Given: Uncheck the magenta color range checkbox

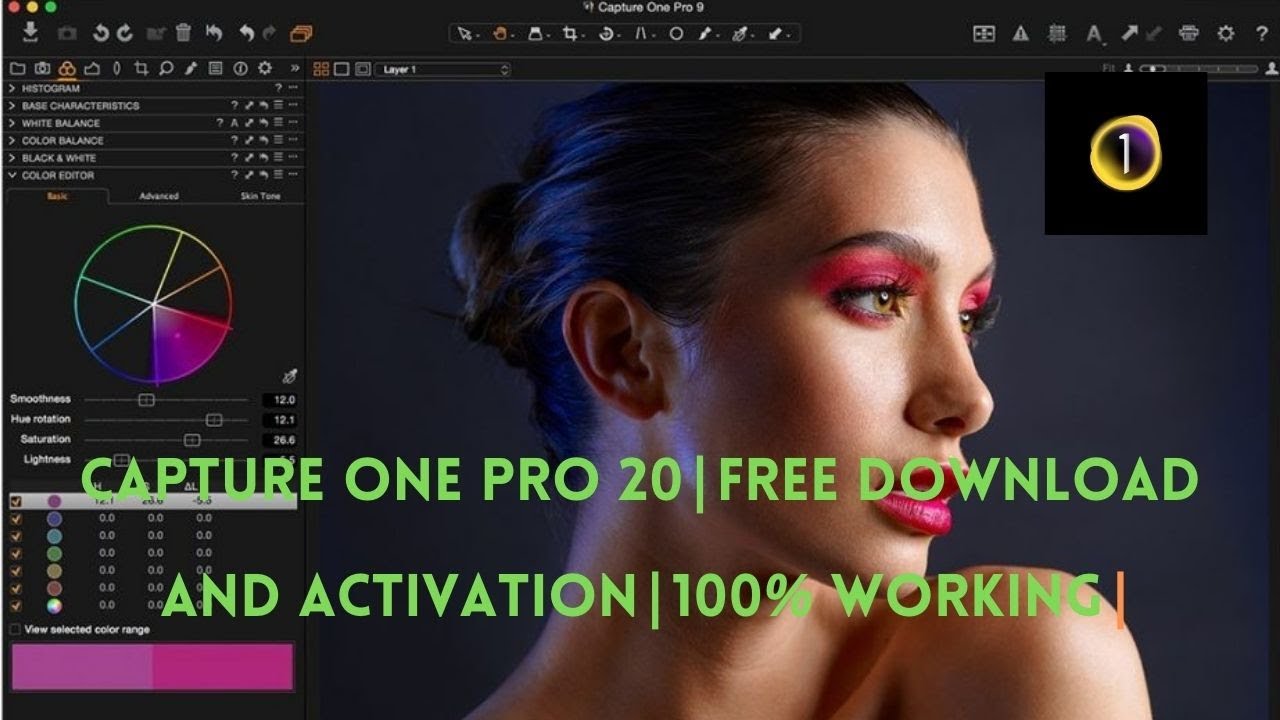Looking at the screenshot, I should coord(15,501).
